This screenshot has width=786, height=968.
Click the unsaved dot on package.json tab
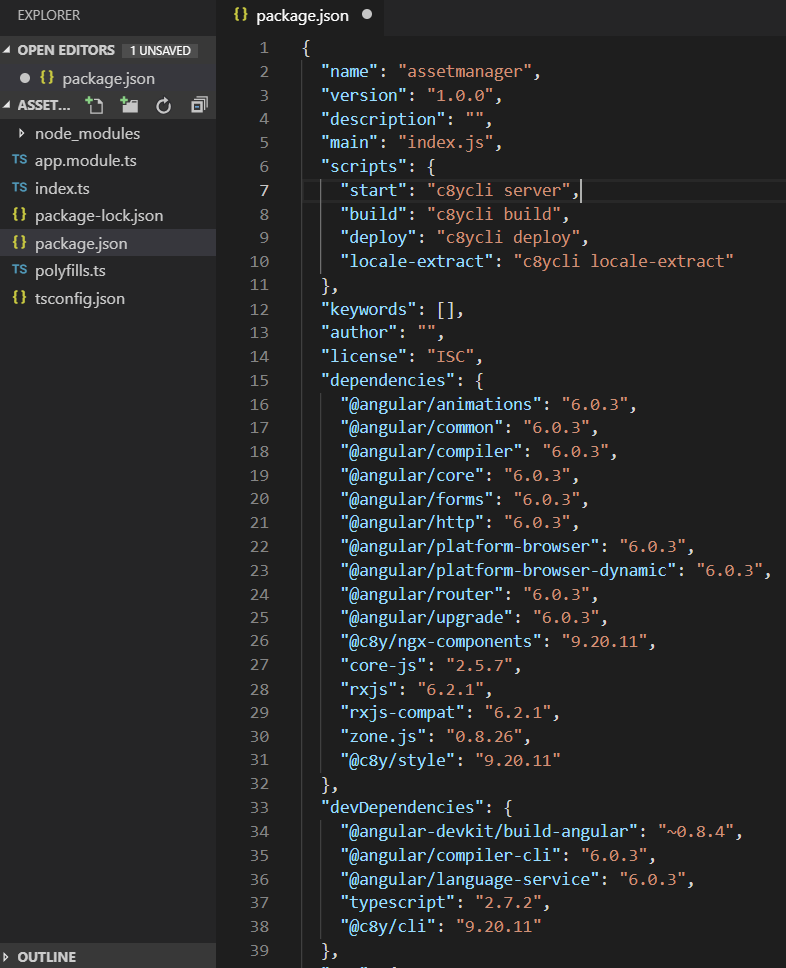coord(366,16)
